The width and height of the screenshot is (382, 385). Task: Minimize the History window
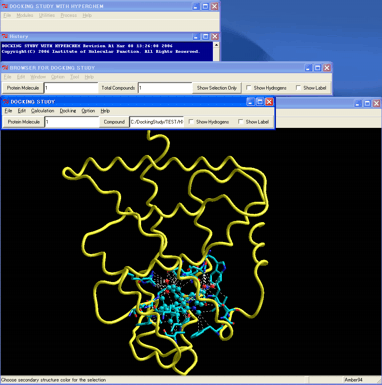pyautogui.click(x=196, y=36)
